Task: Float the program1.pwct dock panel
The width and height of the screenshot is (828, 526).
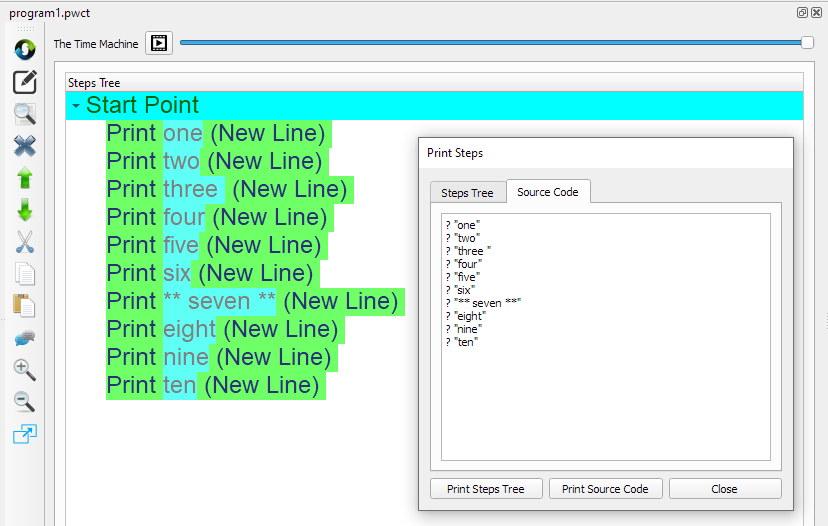Action: coord(802,12)
